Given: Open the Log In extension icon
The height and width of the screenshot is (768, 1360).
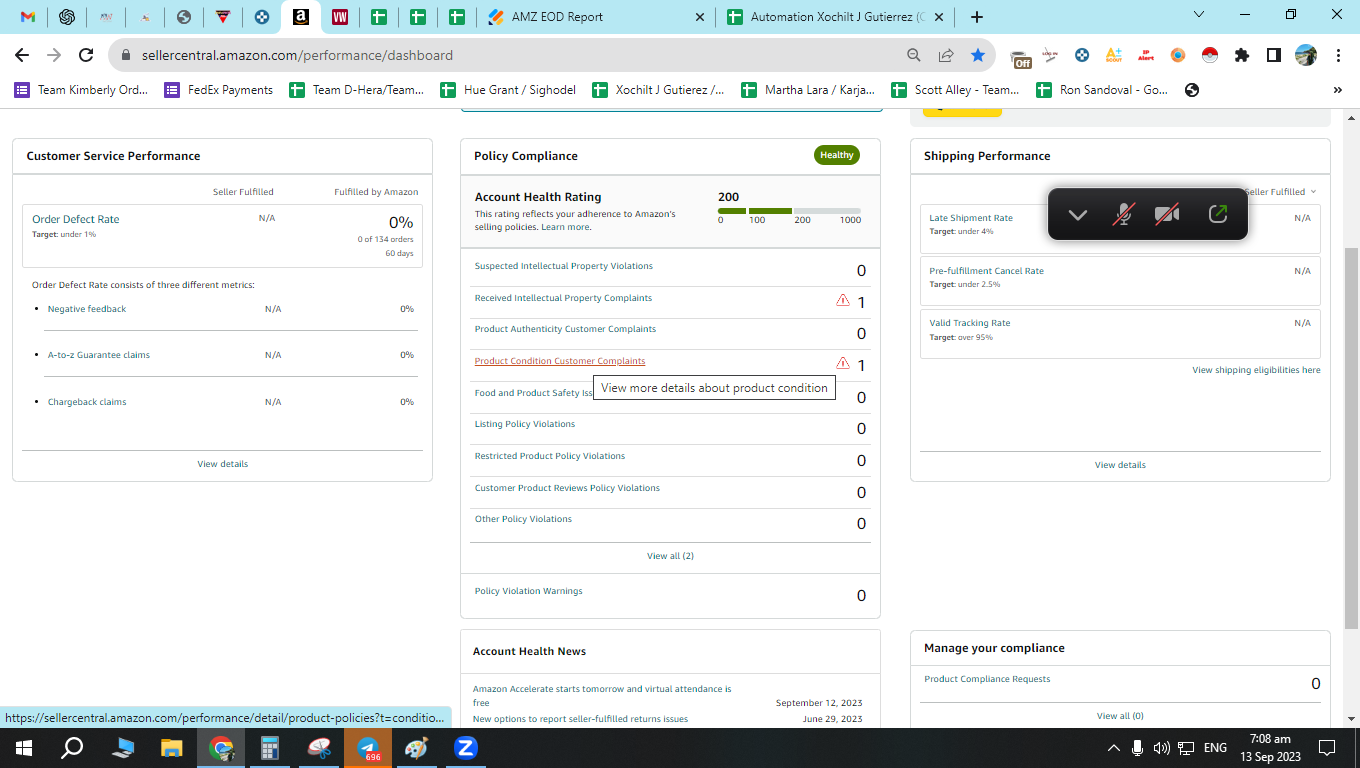Looking at the screenshot, I should [1050, 55].
